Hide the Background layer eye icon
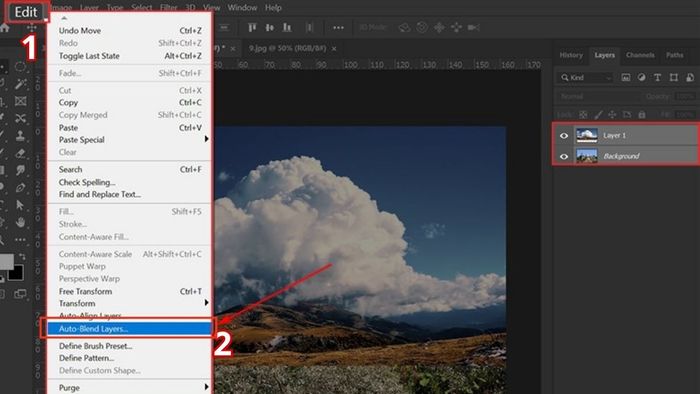This screenshot has width=700, height=394. [564, 156]
